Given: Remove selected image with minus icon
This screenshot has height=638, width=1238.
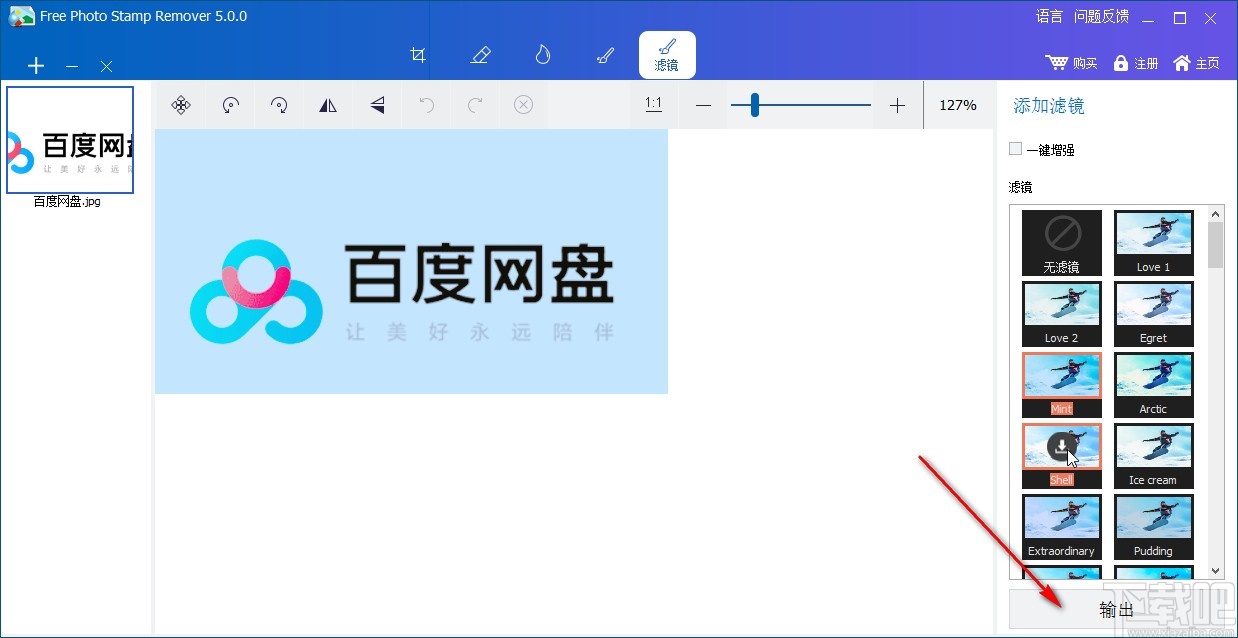Looking at the screenshot, I should (x=72, y=66).
